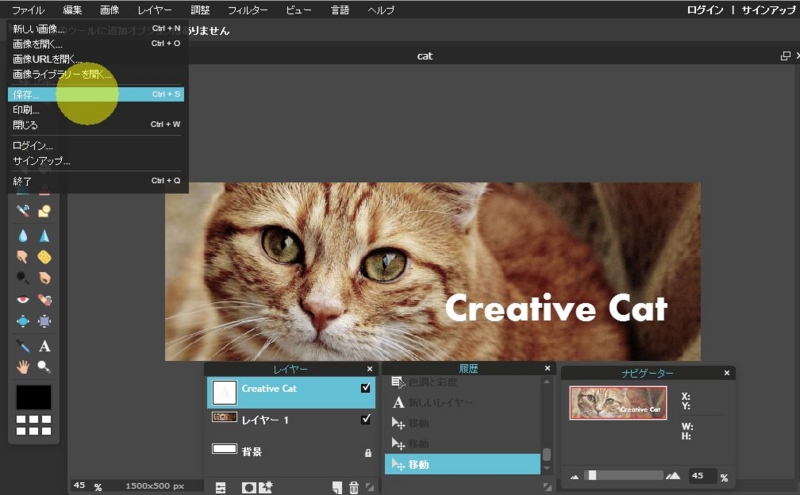This screenshot has height=495, width=800.
Task: Open the レイヤー menu
Action: click(155, 10)
